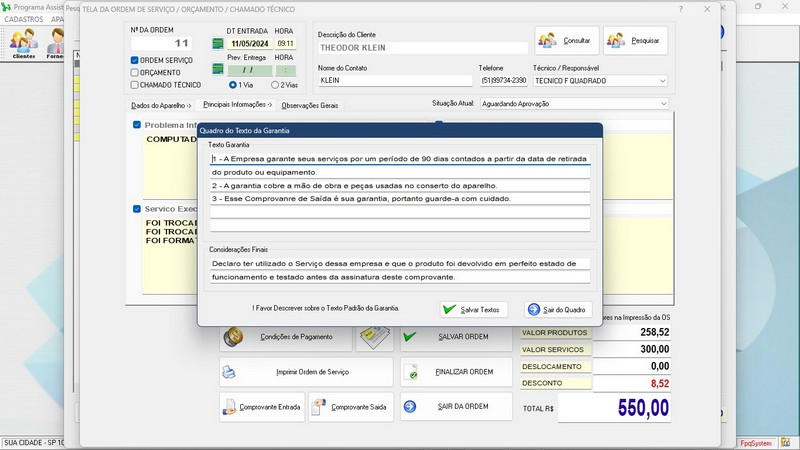This screenshot has height=450, width=800.
Task: Click Sair da Ordem to exit
Action: [456, 407]
